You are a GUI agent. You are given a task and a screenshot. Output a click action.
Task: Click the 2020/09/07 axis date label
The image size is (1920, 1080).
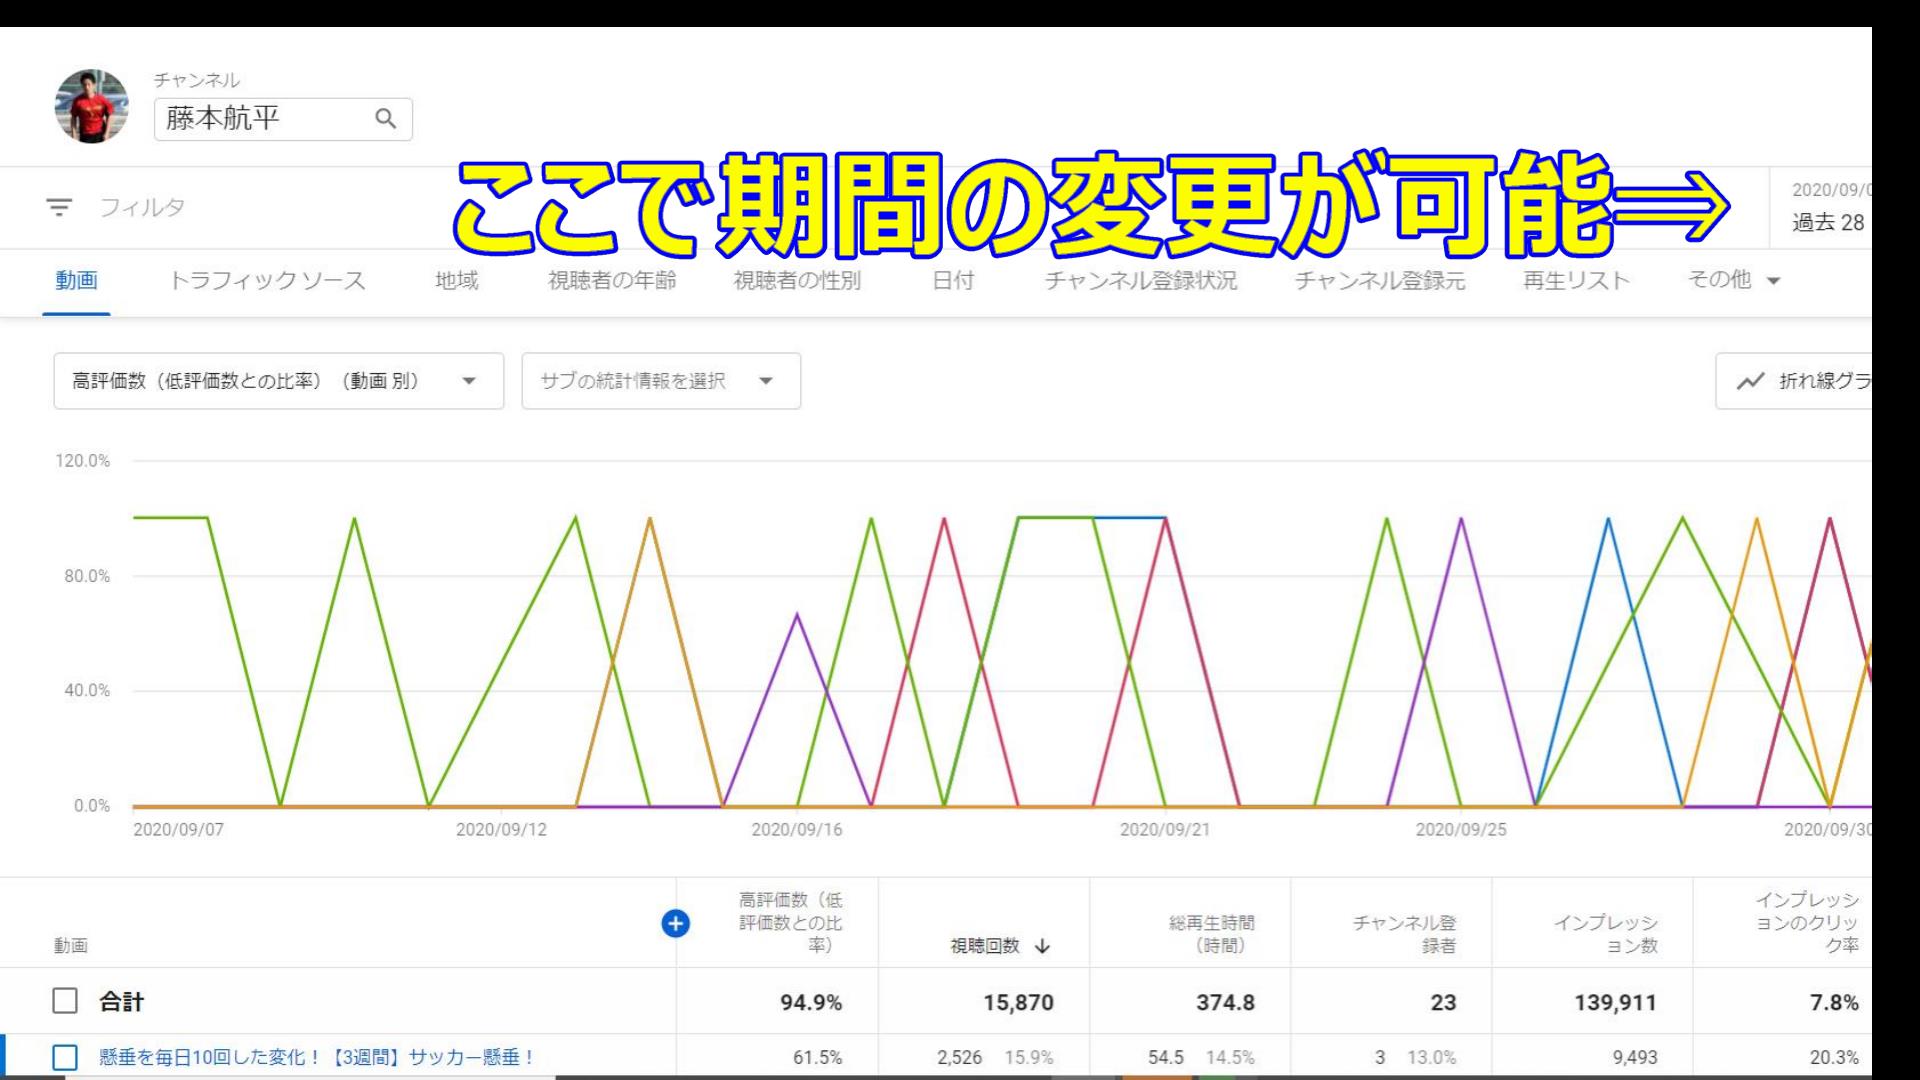tap(179, 829)
